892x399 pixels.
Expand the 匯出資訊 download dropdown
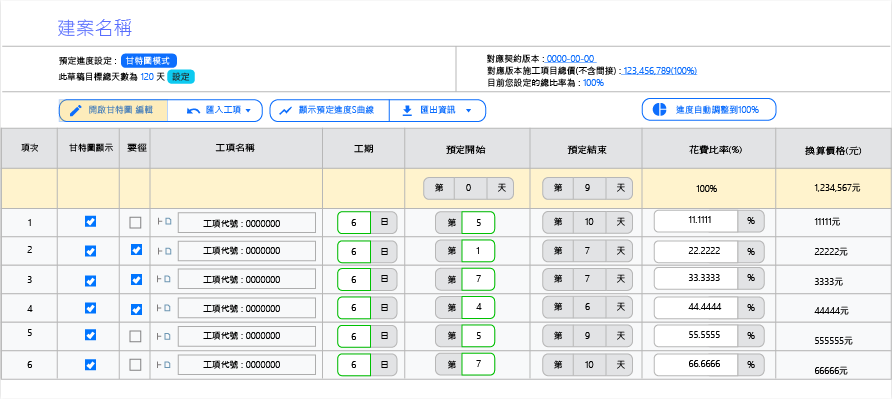(x=437, y=110)
